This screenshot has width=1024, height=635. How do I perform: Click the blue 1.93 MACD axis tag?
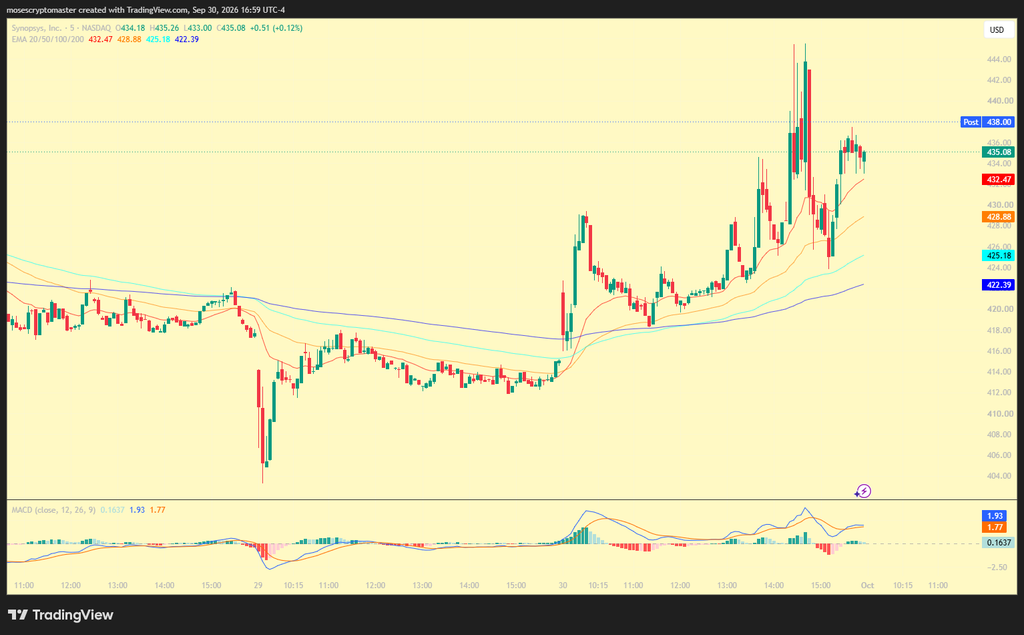click(x=995, y=516)
